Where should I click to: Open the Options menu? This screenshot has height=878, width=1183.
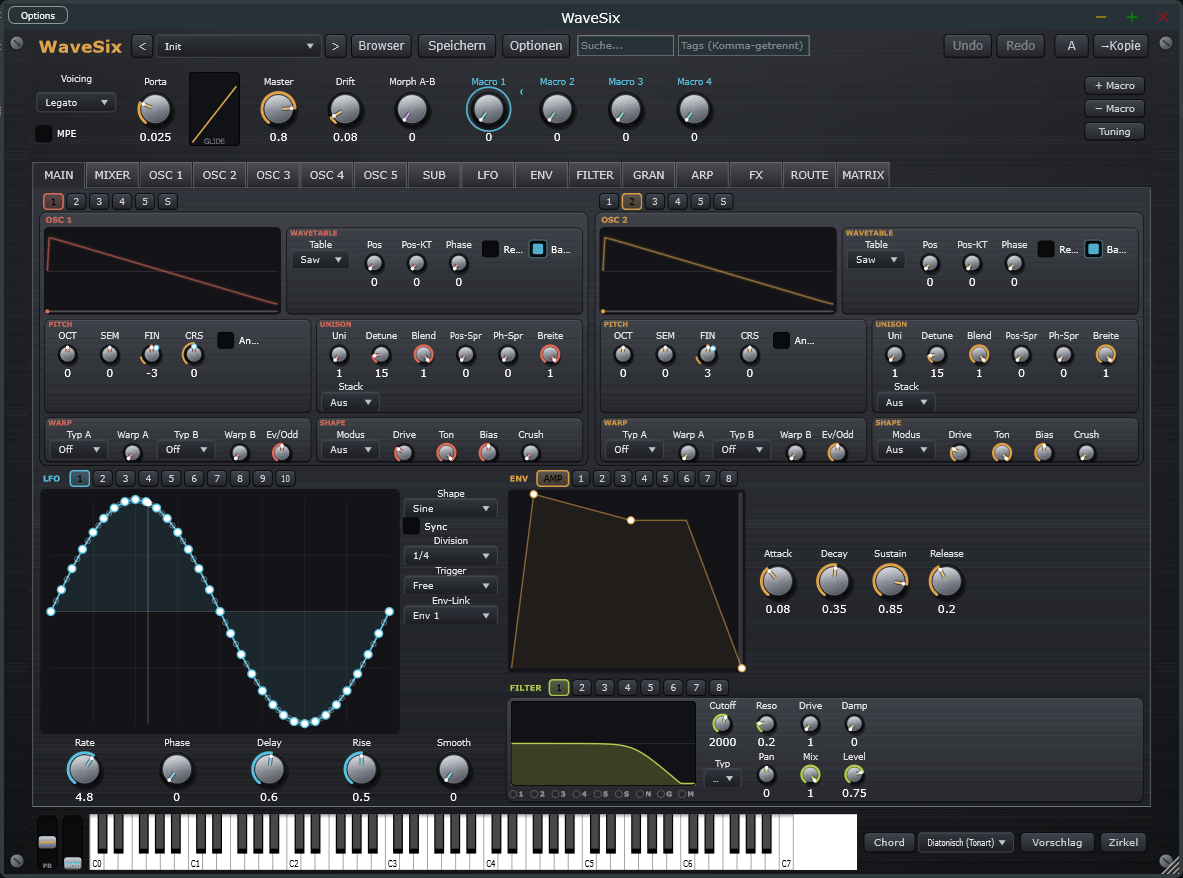point(38,15)
